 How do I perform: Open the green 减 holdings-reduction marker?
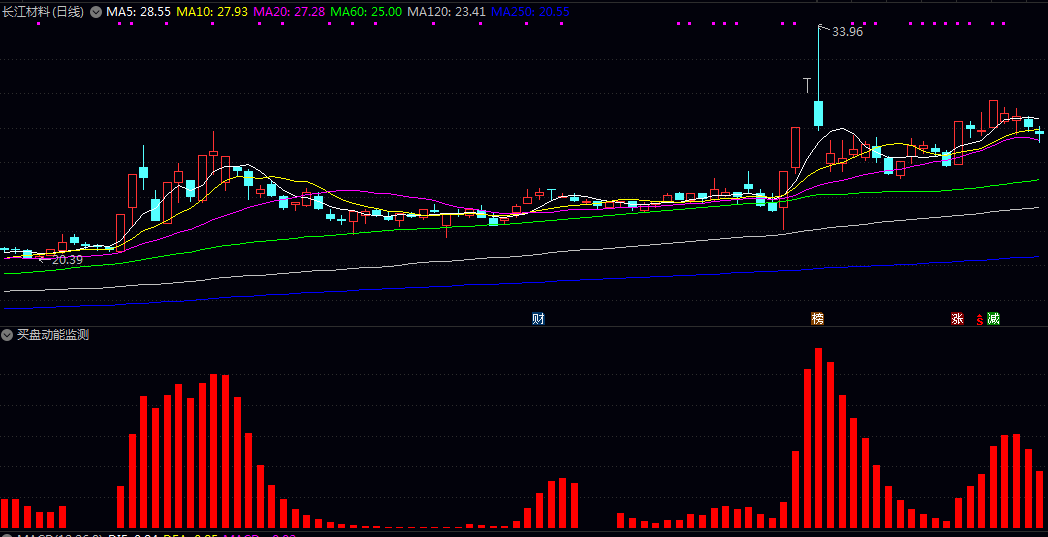pyautogui.click(x=993, y=319)
